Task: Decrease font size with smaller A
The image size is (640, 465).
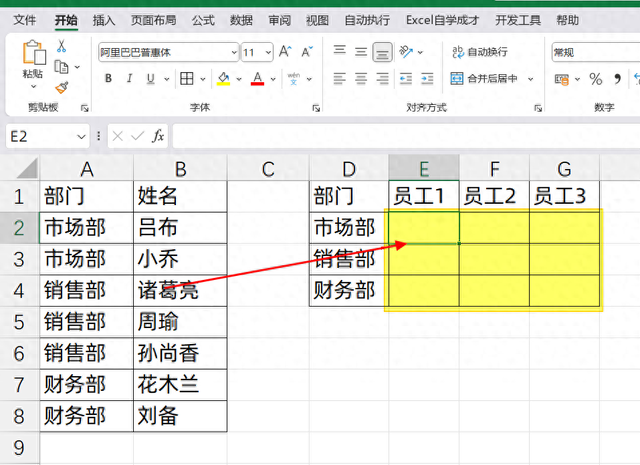Action: 307,52
